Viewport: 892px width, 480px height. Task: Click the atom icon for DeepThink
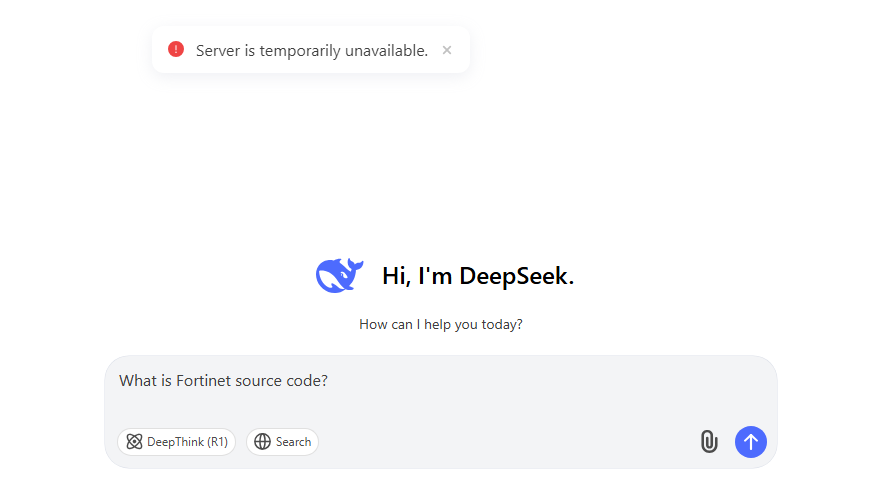pos(134,442)
